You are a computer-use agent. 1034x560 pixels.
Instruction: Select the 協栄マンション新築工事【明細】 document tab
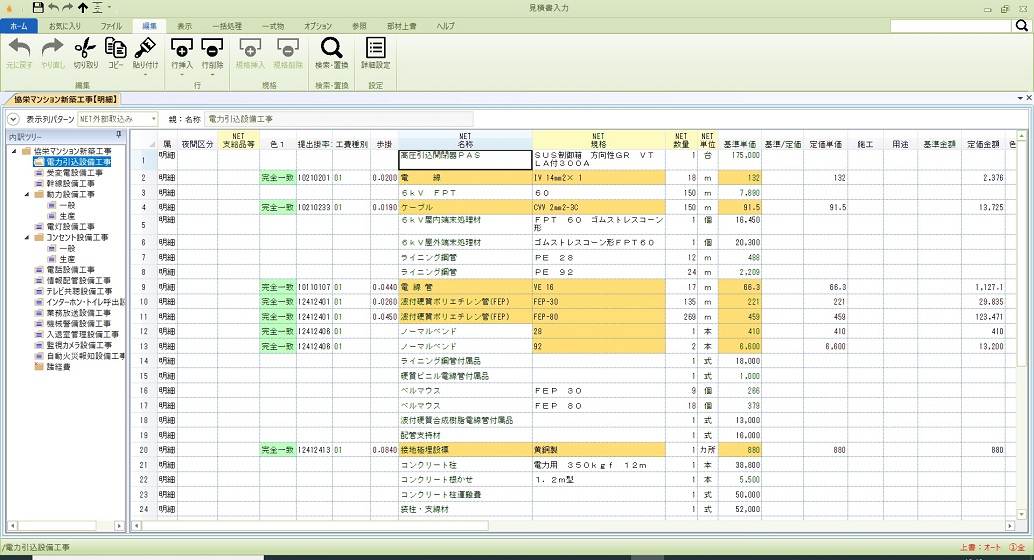[x=65, y=100]
